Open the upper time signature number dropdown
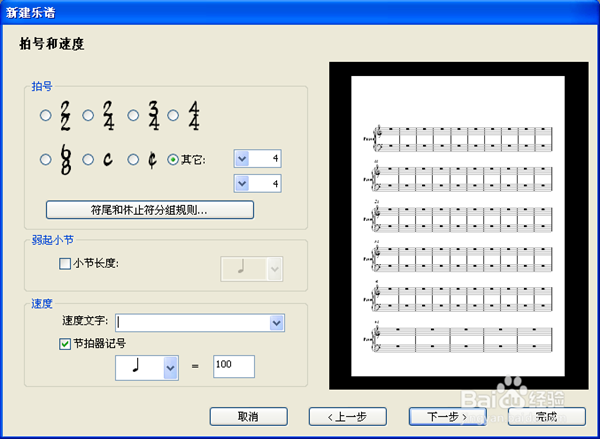This screenshot has height=439, width=600. click(x=242, y=158)
